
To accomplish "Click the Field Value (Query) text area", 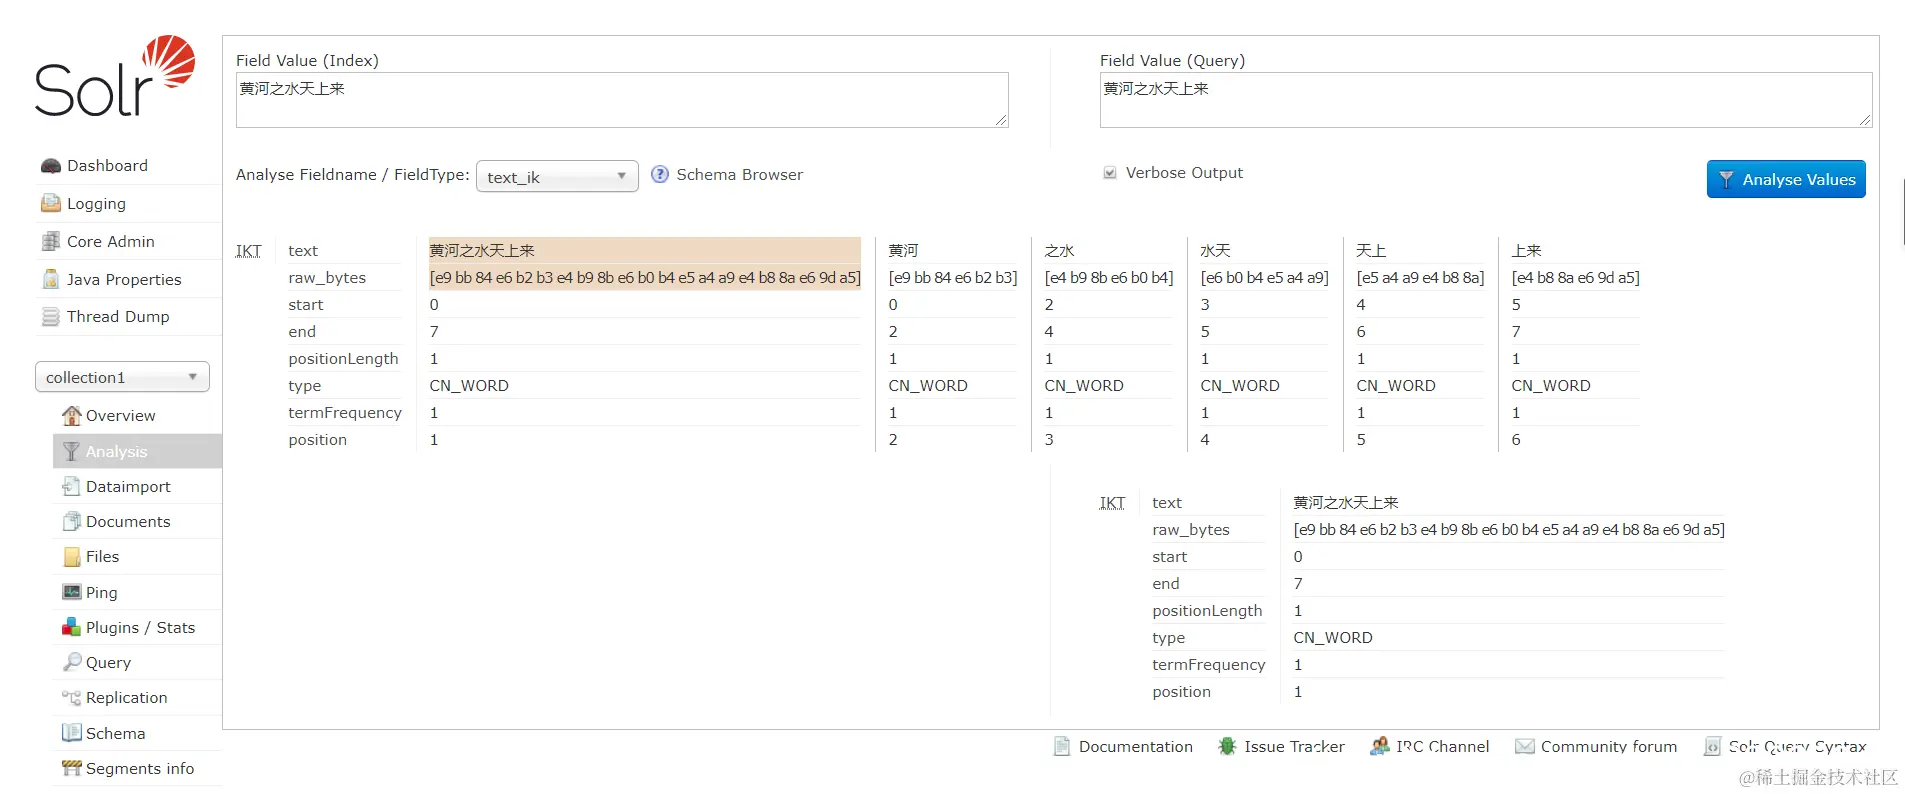I will tap(1486, 100).
